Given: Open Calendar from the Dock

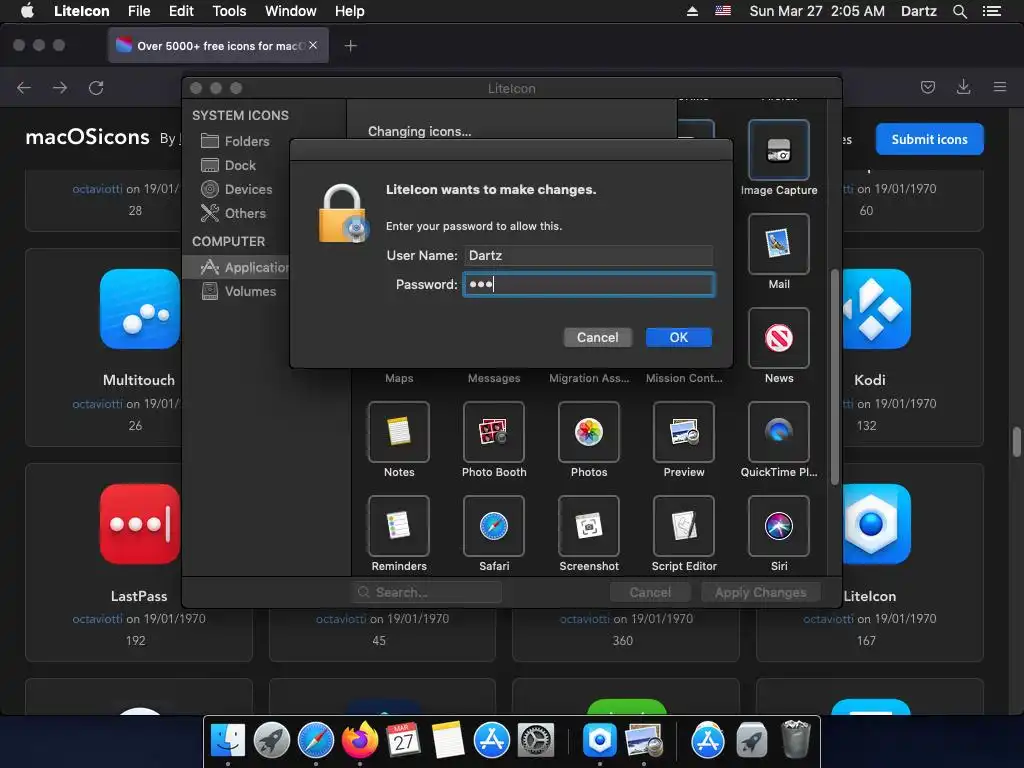Looking at the screenshot, I should pos(404,741).
